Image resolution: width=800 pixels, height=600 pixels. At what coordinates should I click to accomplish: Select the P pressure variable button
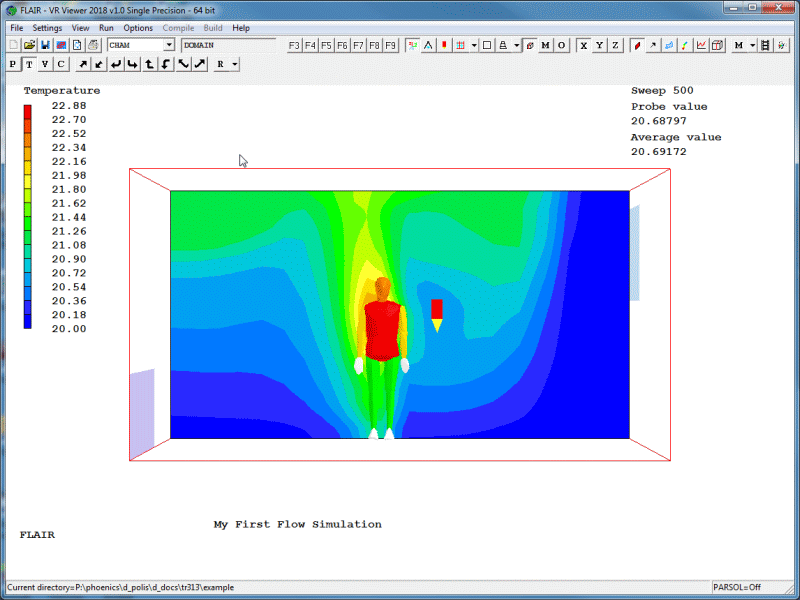coord(13,64)
